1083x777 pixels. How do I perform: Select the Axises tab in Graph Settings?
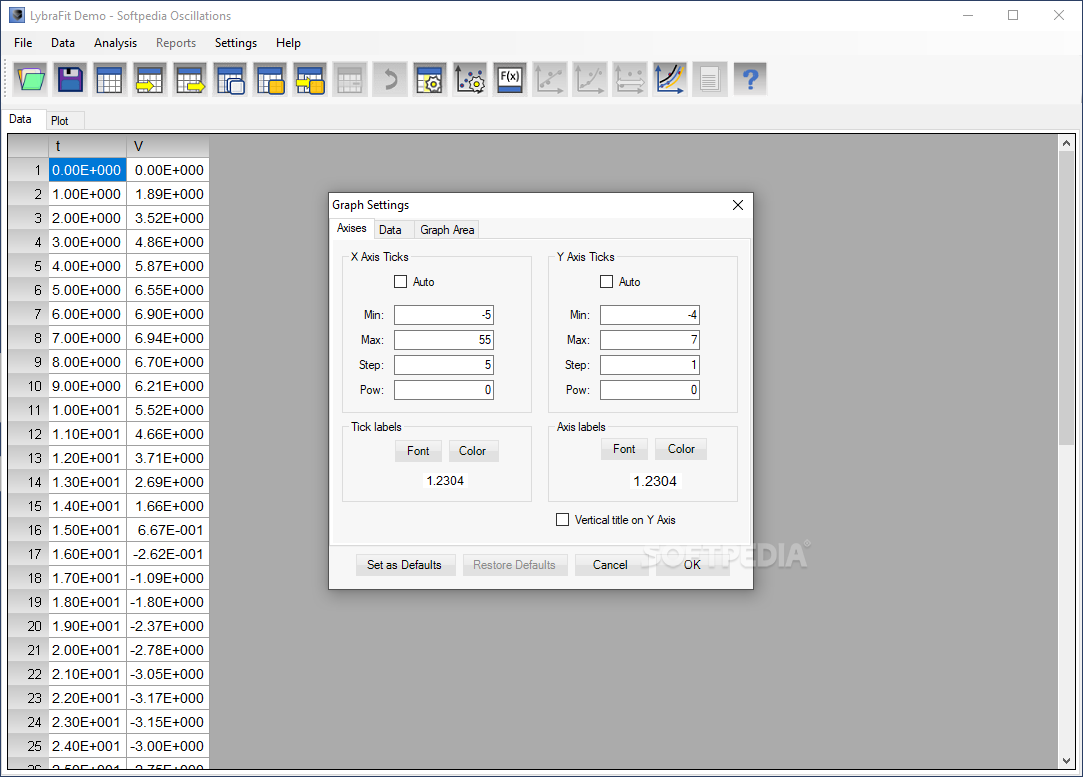click(352, 228)
